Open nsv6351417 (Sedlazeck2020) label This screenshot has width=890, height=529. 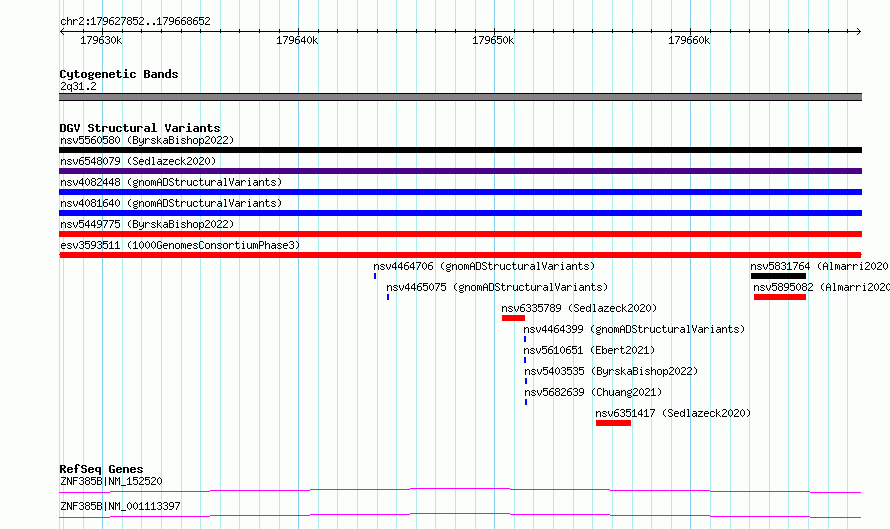(x=673, y=413)
